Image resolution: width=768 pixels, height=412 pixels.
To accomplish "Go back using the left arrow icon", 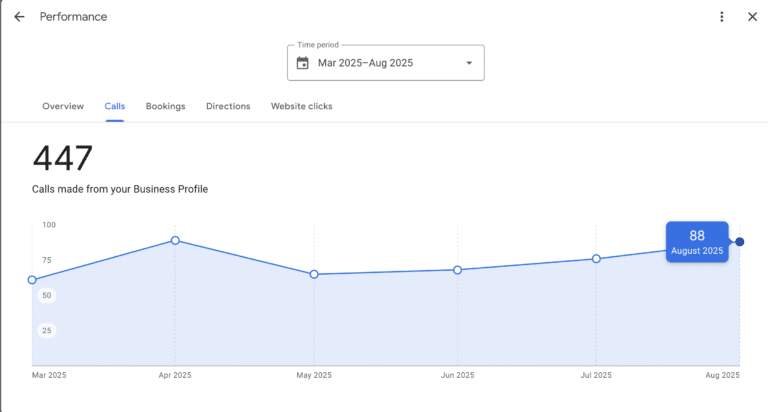I will (x=19, y=17).
